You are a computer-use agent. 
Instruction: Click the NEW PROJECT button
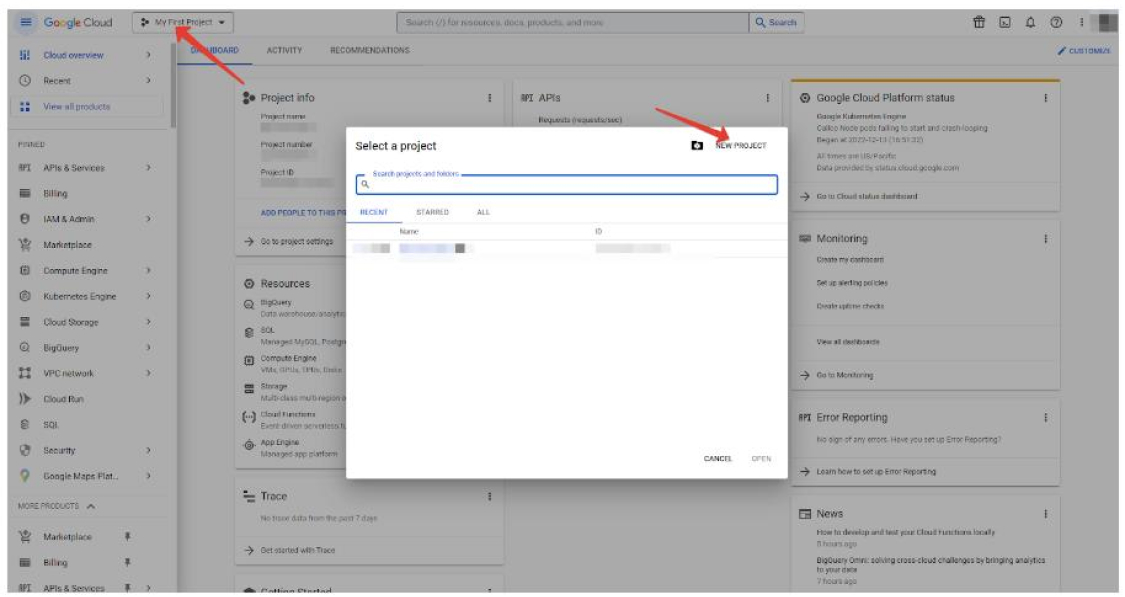click(741, 146)
